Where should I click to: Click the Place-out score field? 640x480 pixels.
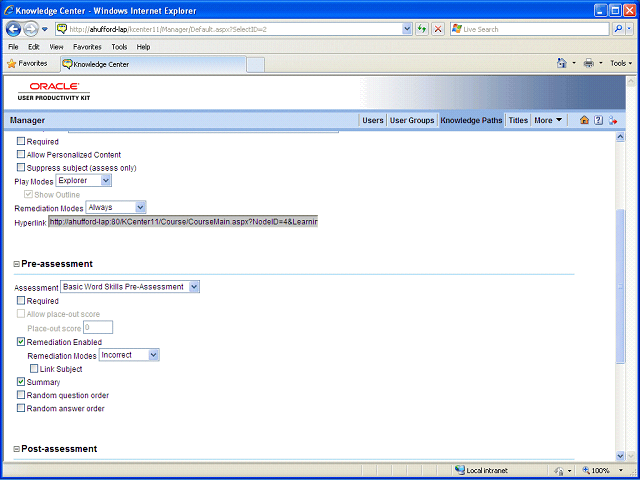(x=98, y=327)
